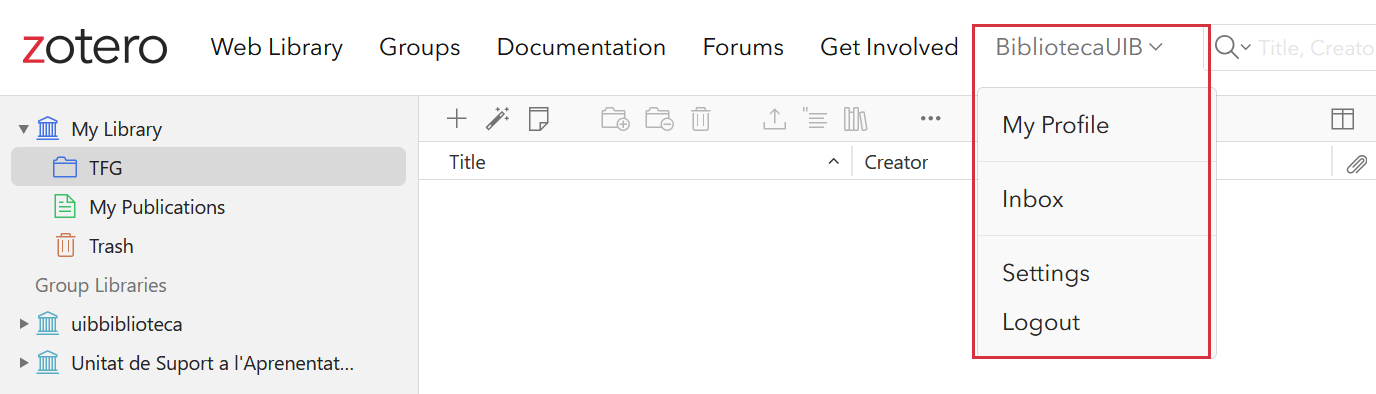1376x394 pixels.
Task: Click My Library building icon
Action: tap(48, 128)
